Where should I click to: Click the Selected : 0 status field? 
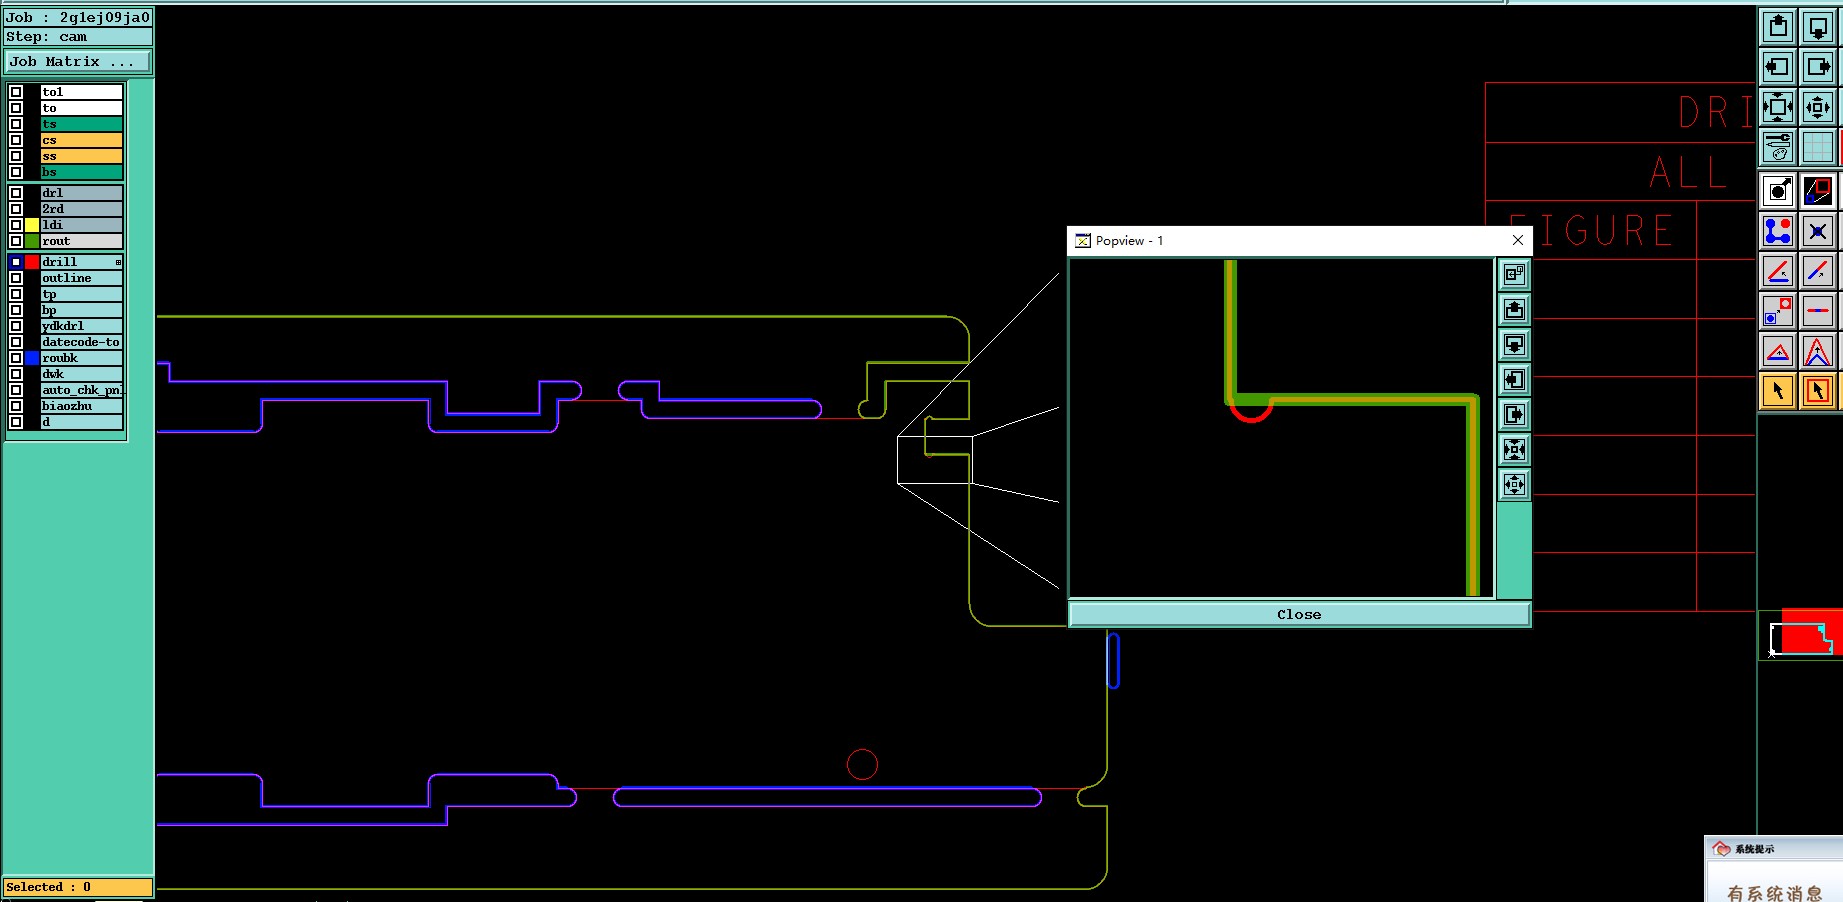(x=78, y=887)
